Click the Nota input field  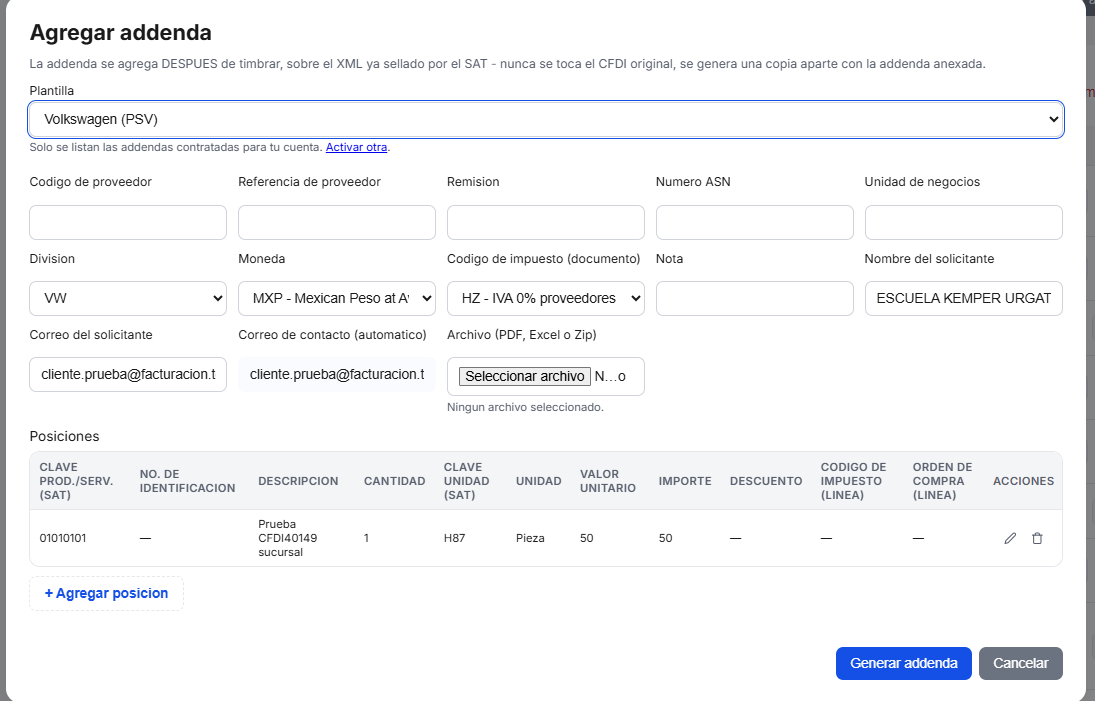tap(754, 299)
